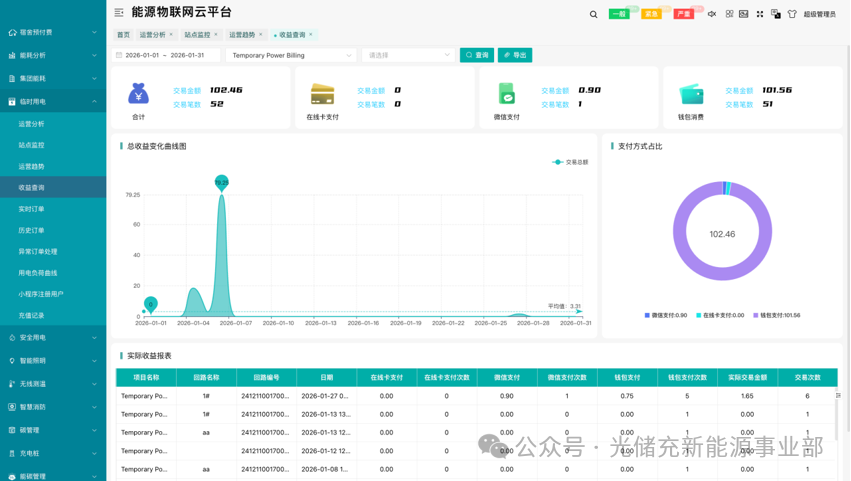851x481 pixels.
Task: Open the picture screen icon in header
Action: click(x=744, y=14)
